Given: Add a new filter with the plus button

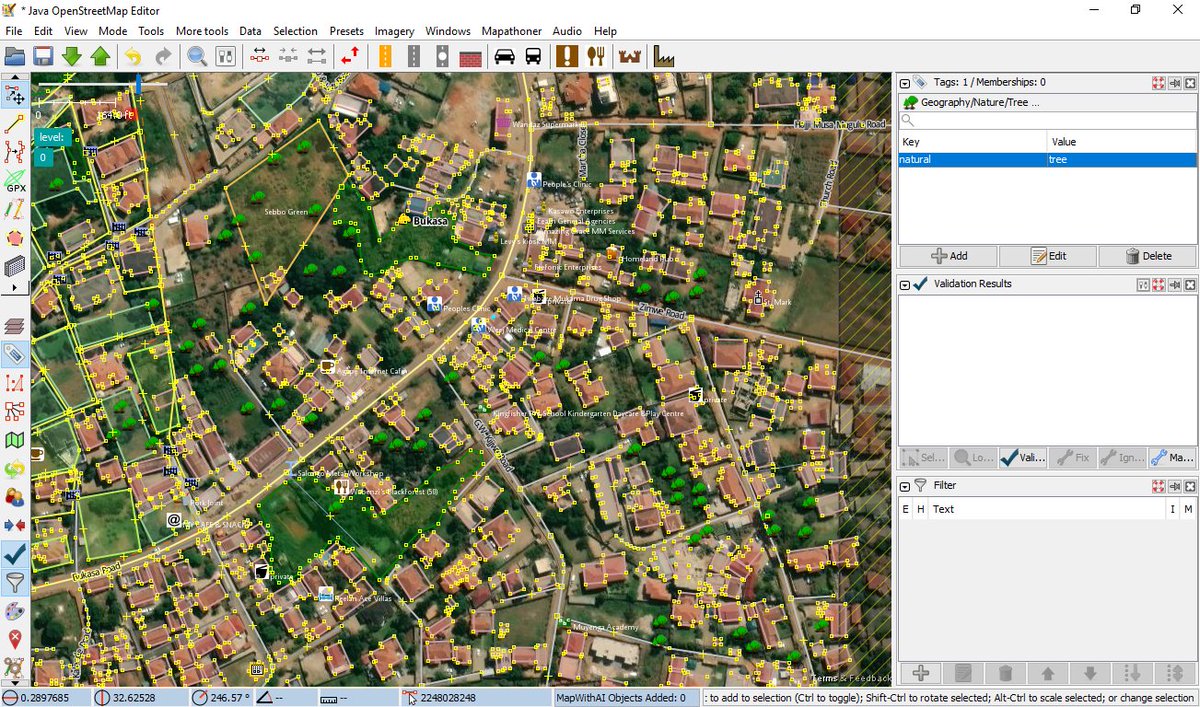Looking at the screenshot, I should click(x=921, y=673).
